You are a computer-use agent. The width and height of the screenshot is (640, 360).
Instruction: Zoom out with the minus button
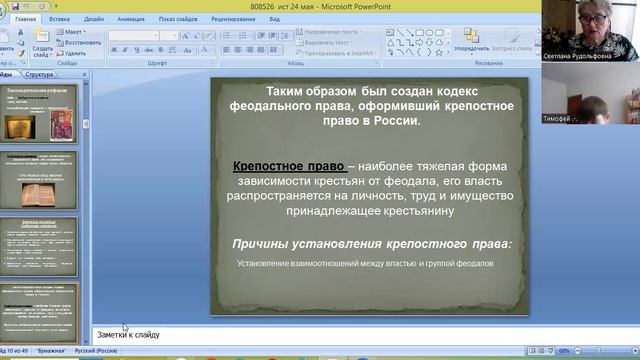pos(578,351)
